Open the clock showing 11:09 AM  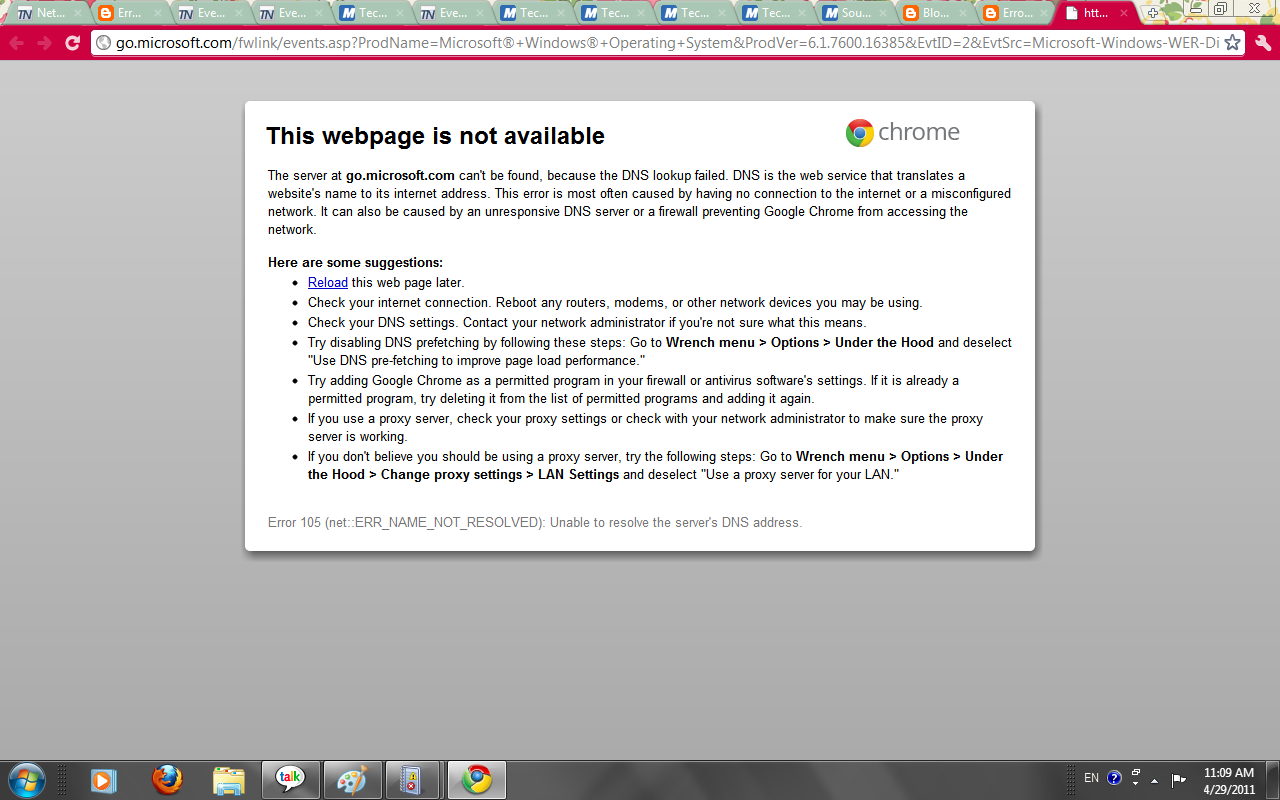coord(1228,772)
